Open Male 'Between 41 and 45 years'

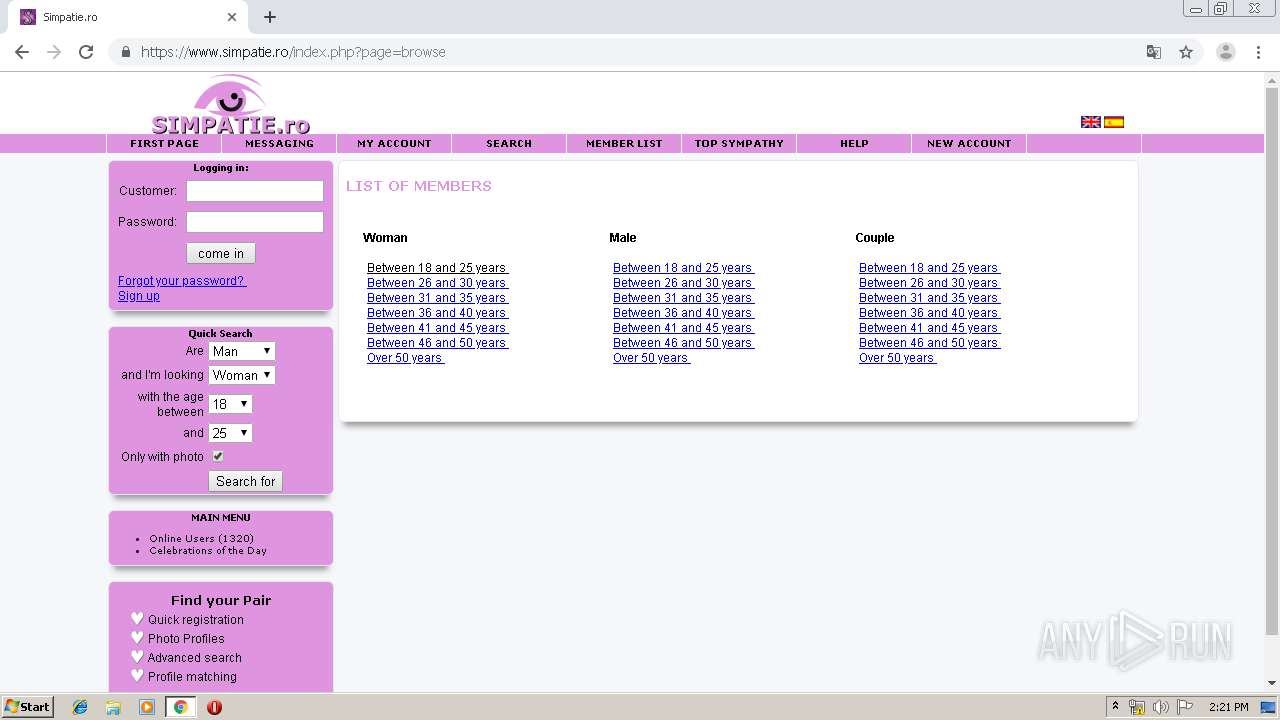click(x=683, y=328)
